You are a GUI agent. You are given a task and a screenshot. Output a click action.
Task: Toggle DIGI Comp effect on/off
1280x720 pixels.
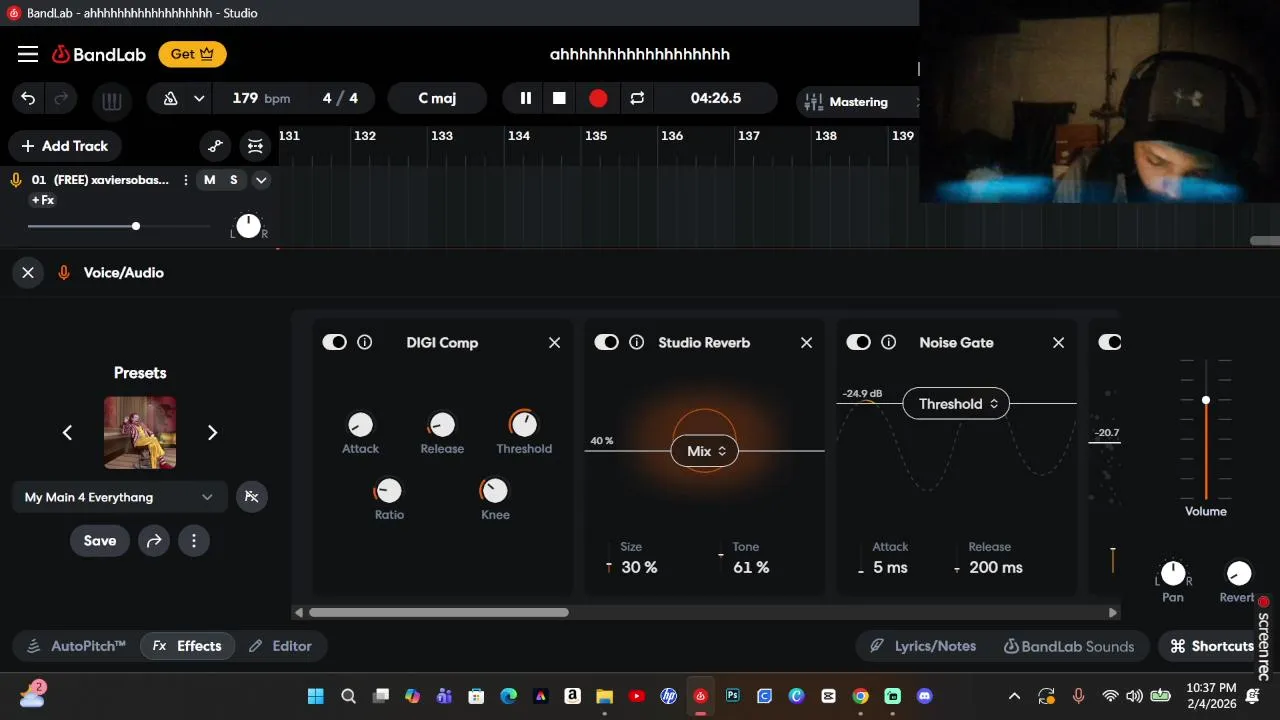334,342
